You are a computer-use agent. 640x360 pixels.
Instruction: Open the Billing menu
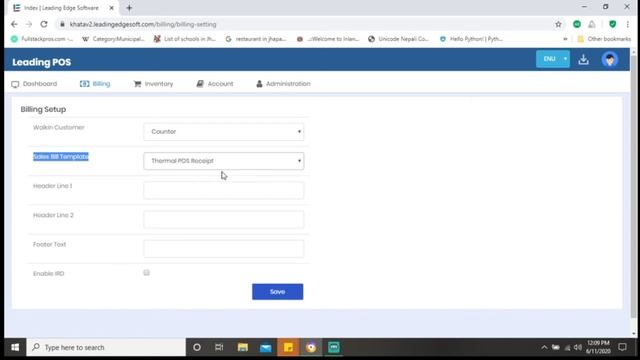click(x=95, y=84)
